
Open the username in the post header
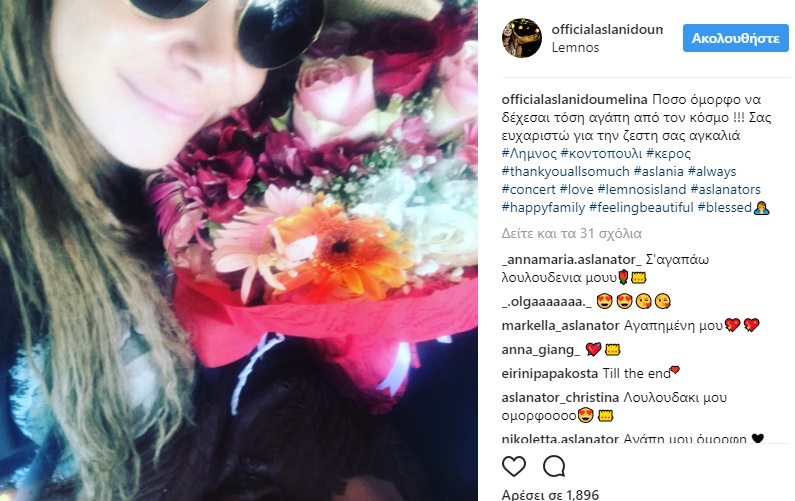607,29
